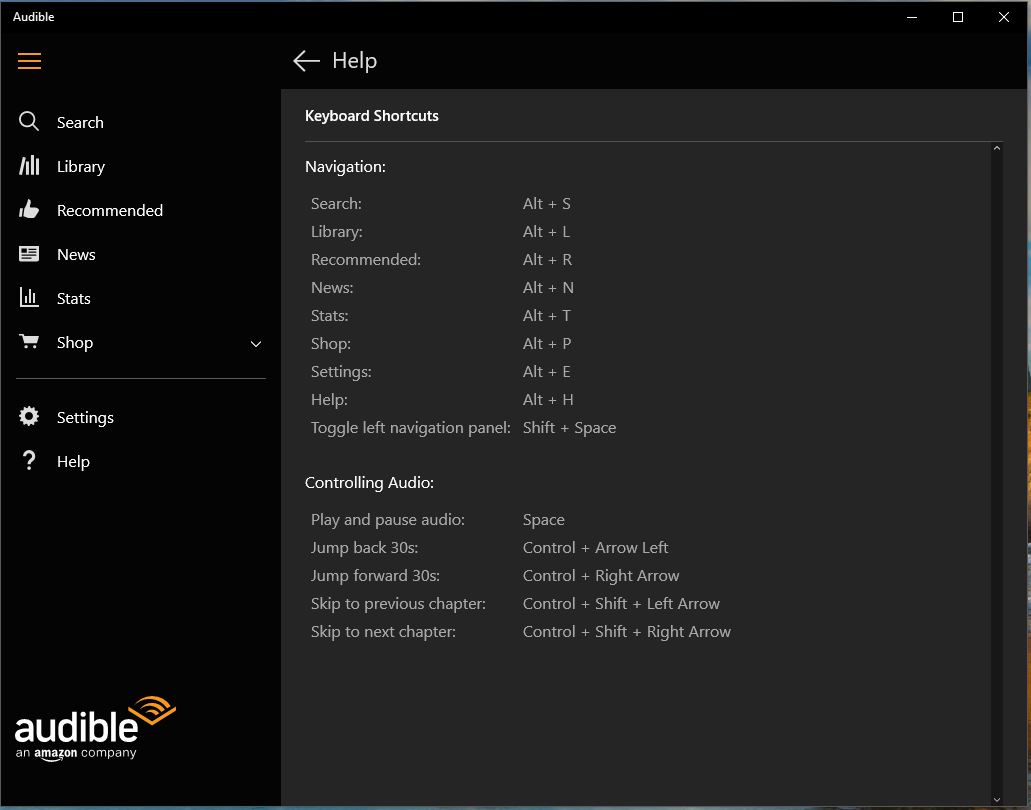
Task: Click the 'Alt + H' shortcut text
Action: [548, 399]
